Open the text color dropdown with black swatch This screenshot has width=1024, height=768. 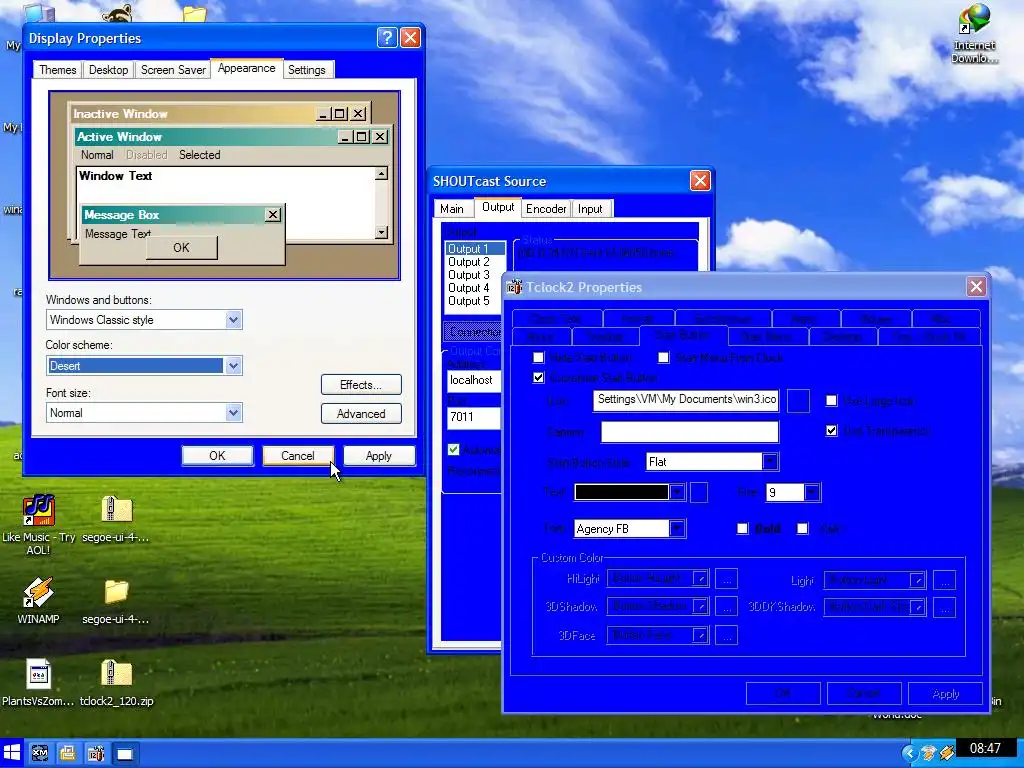coord(677,492)
